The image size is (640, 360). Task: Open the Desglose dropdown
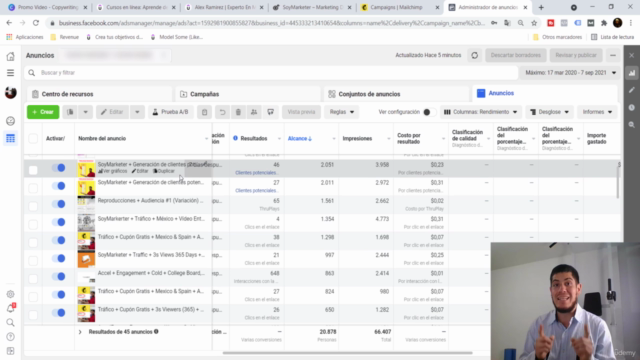549,112
